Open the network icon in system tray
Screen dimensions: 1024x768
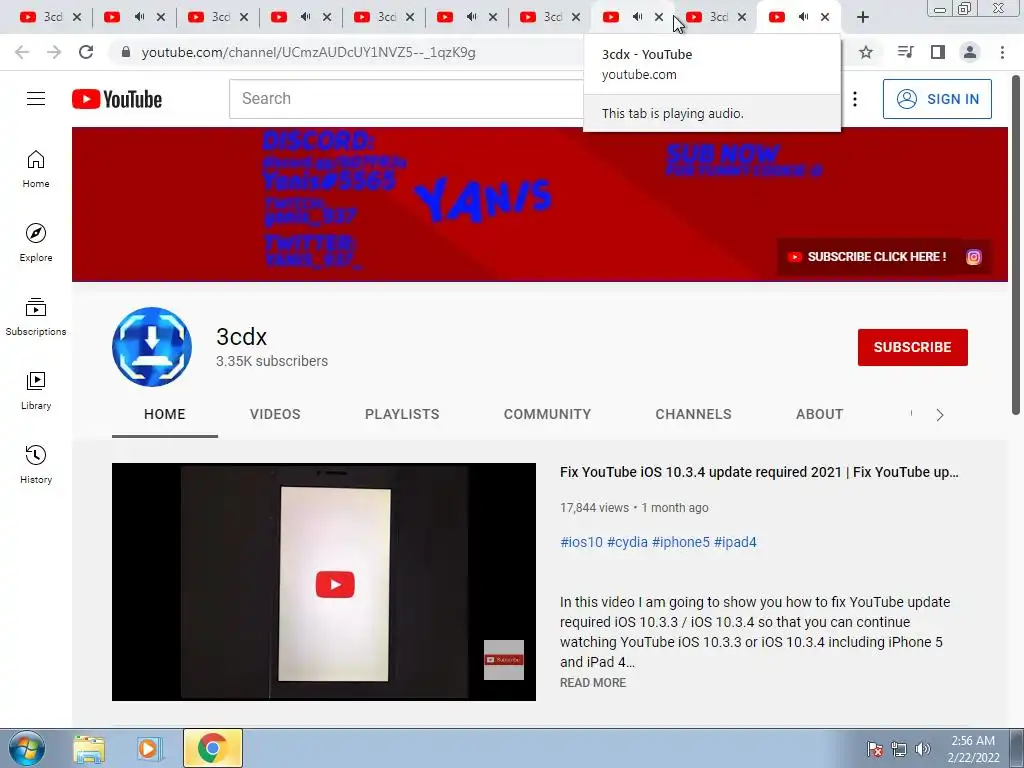tap(899, 749)
